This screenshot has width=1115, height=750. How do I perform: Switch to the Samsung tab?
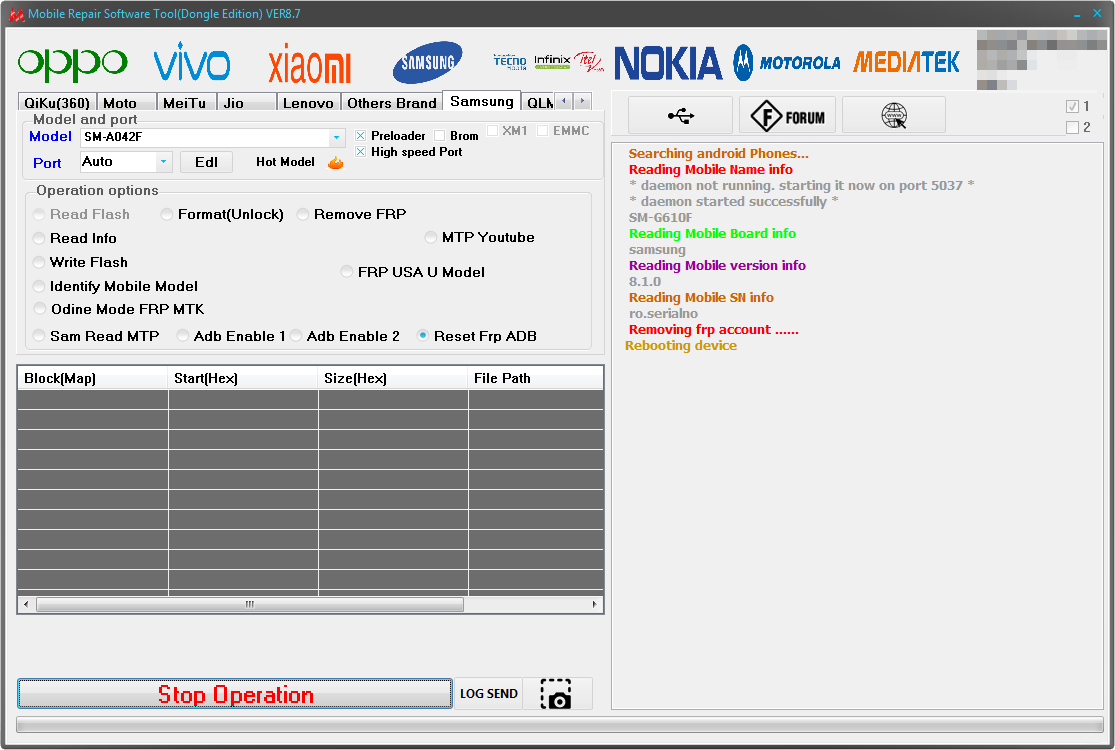(x=481, y=101)
